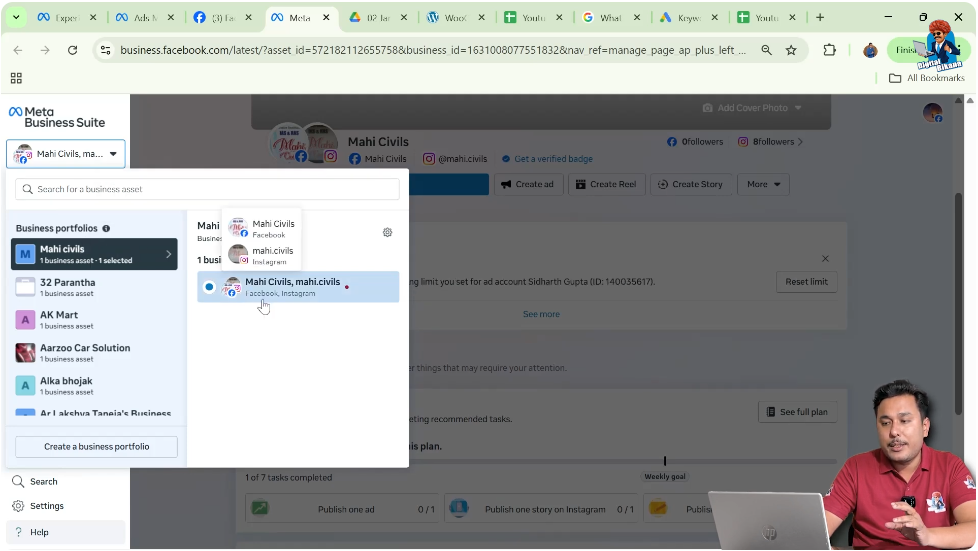Screen dimensions: 978x551
Task: Open settings gear in portfolio panel
Action: 387,232
